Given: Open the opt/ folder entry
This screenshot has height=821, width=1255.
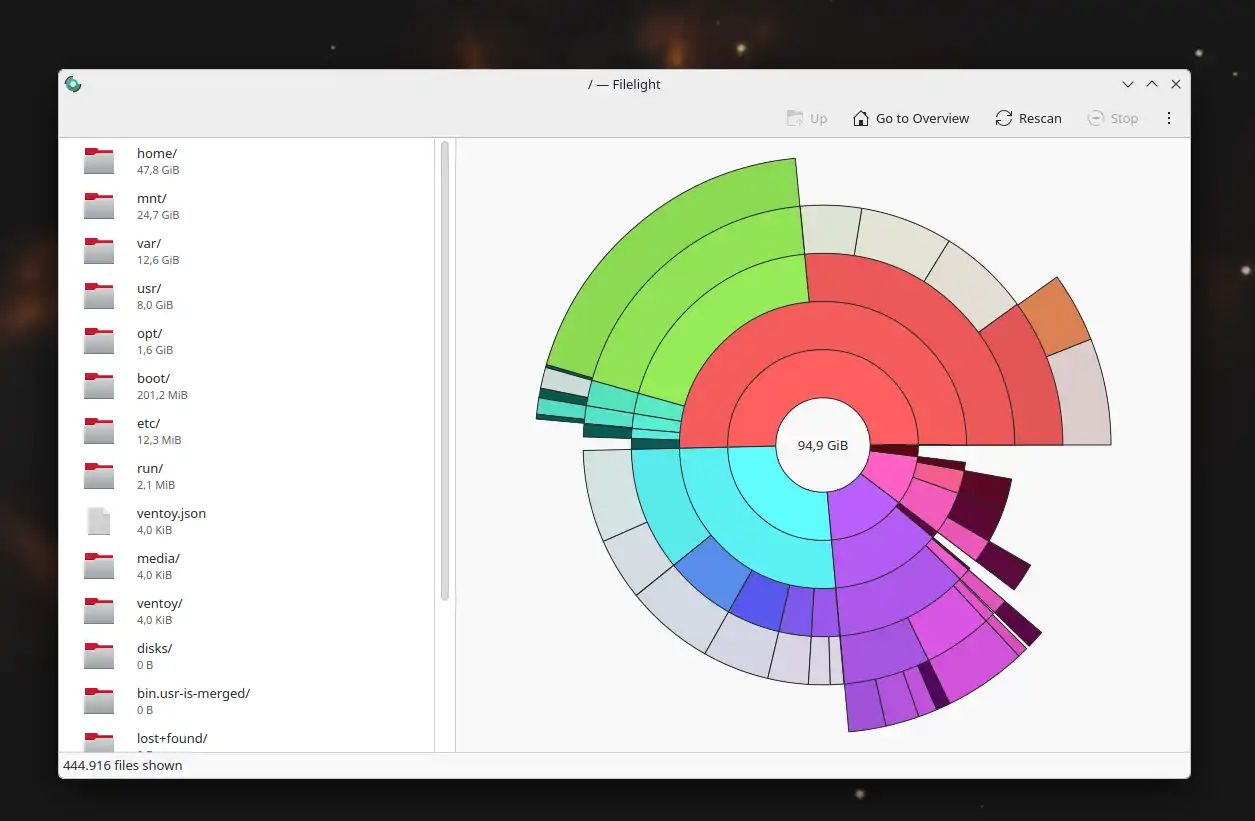Looking at the screenshot, I should 150,341.
